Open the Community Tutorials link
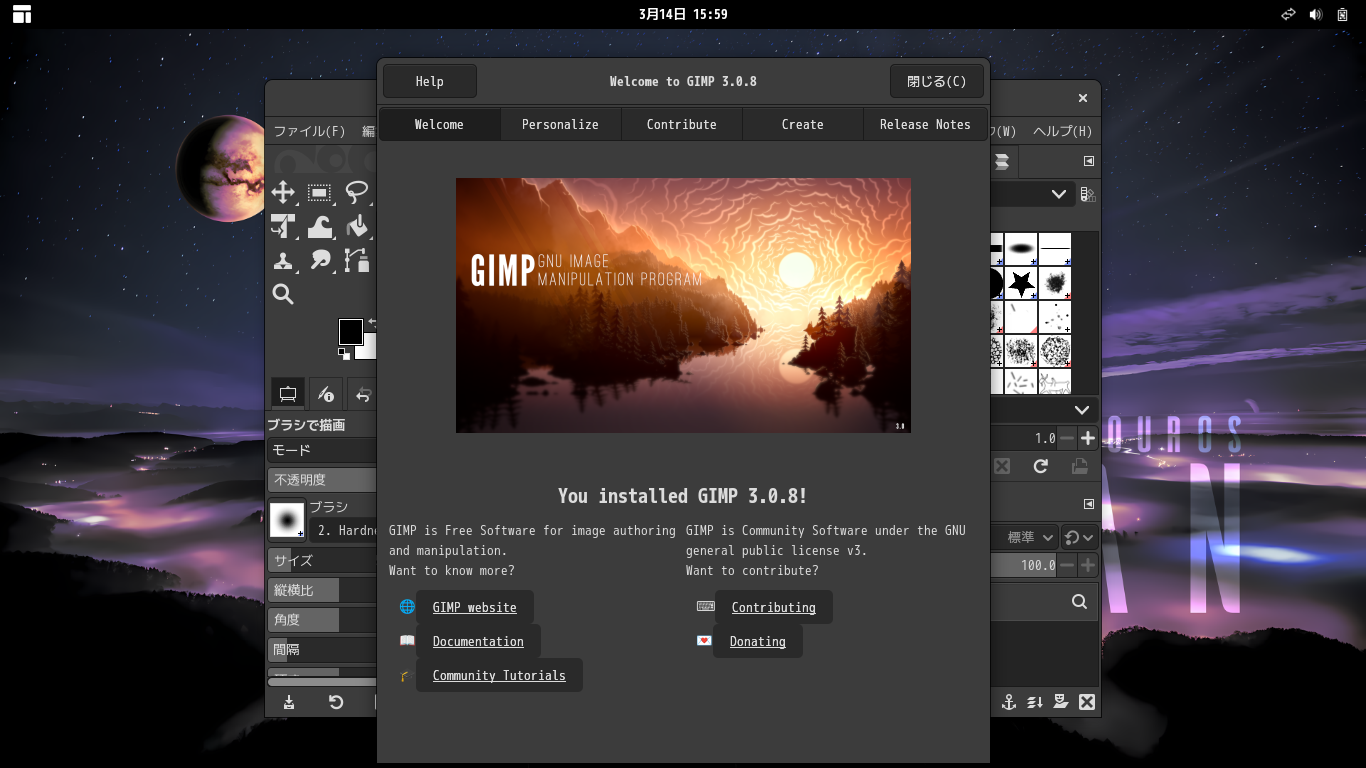1366x768 pixels. click(x=499, y=675)
